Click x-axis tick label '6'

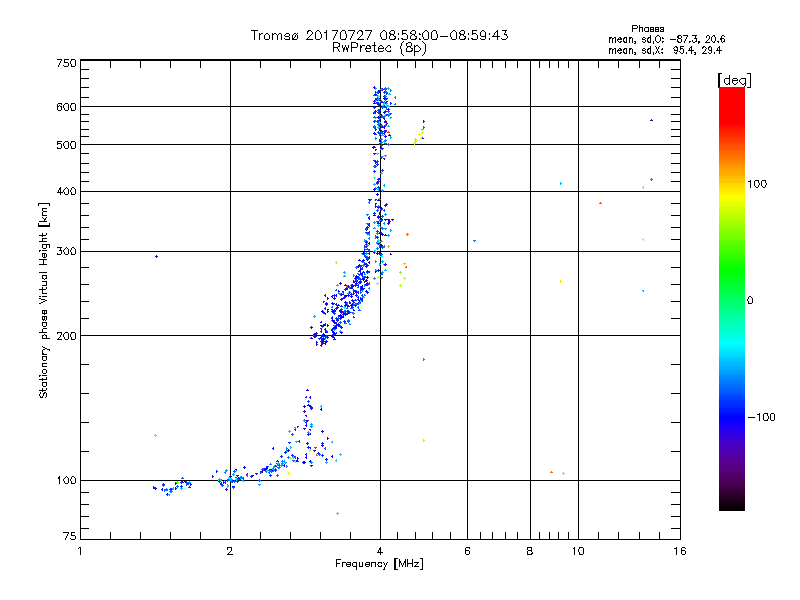(467, 551)
